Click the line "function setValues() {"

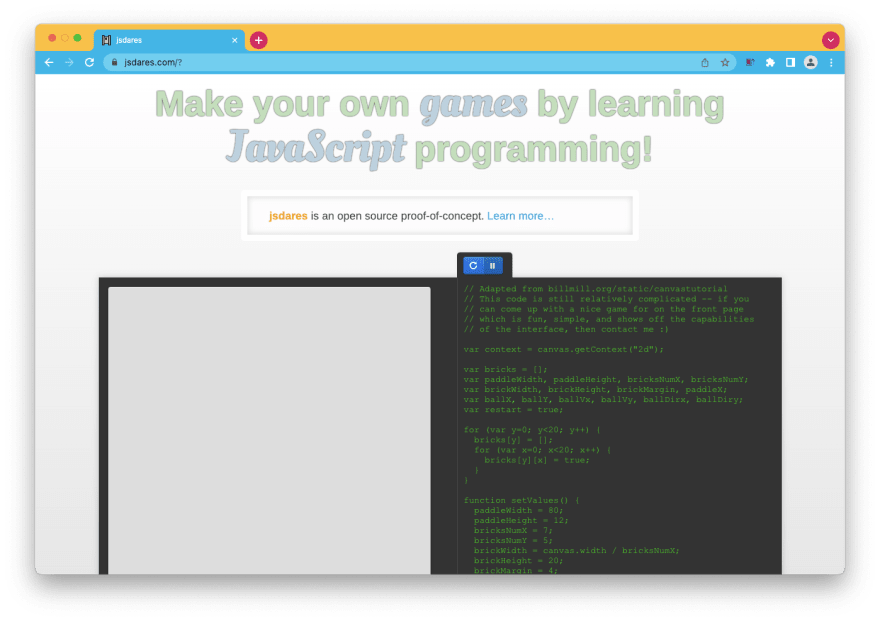click(x=521, y=500)
